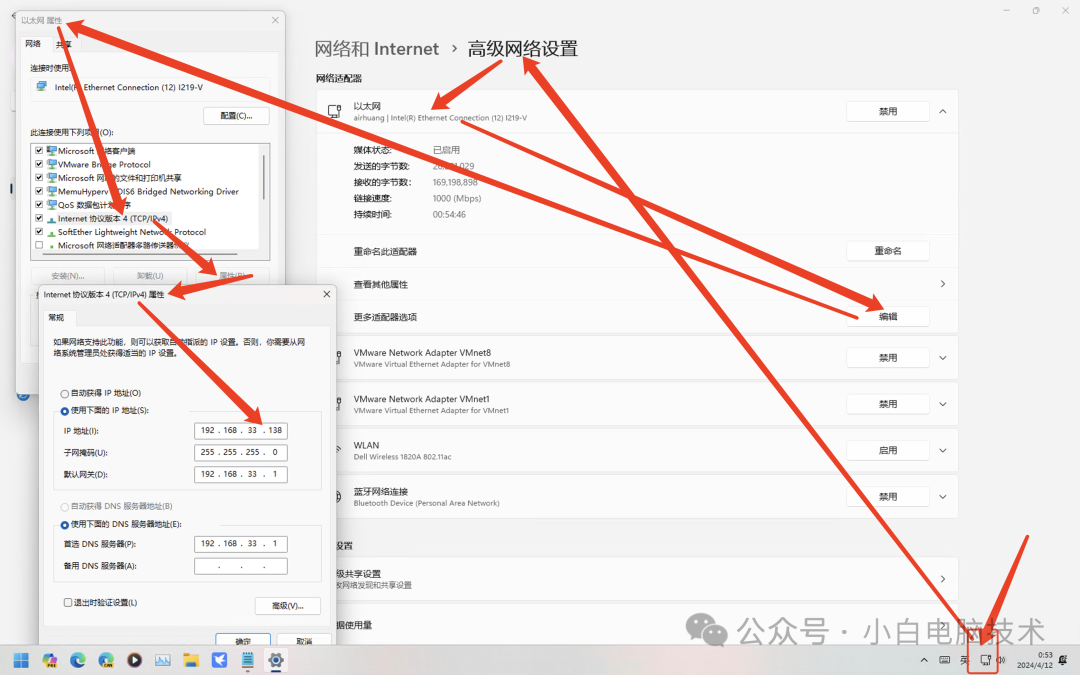Click the 备用 DNS 服务器 field
Screen dimensions: 1080x675
[x=241, y=566]
